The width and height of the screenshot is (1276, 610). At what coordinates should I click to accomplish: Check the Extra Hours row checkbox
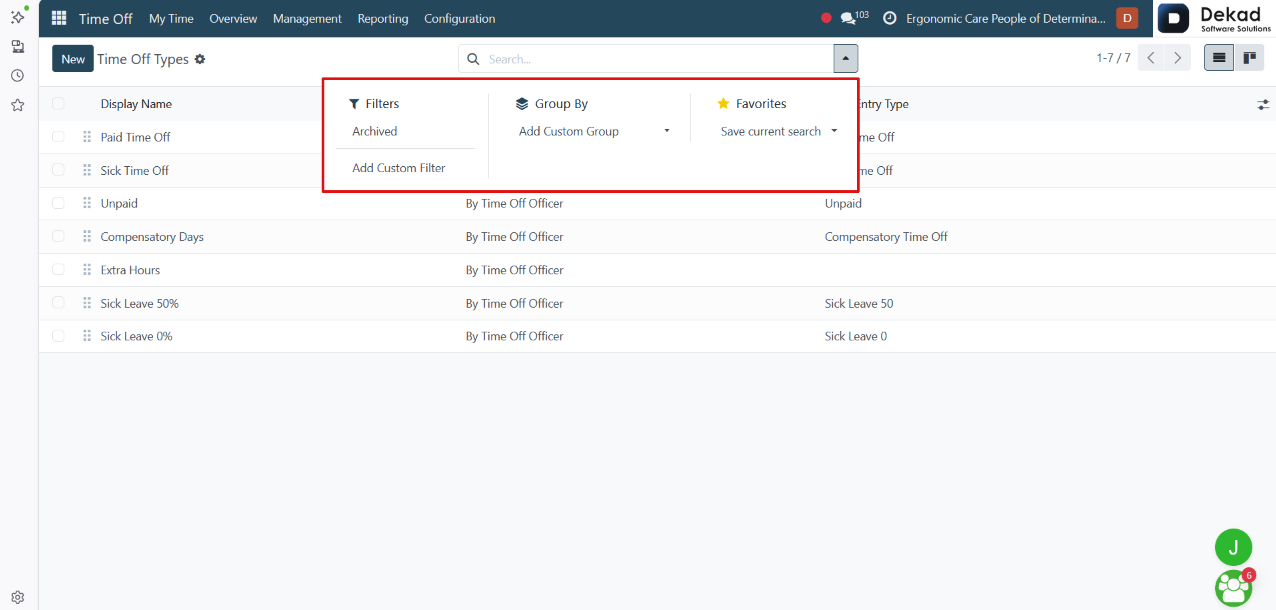pyautogui.click(x=58, y=270)
